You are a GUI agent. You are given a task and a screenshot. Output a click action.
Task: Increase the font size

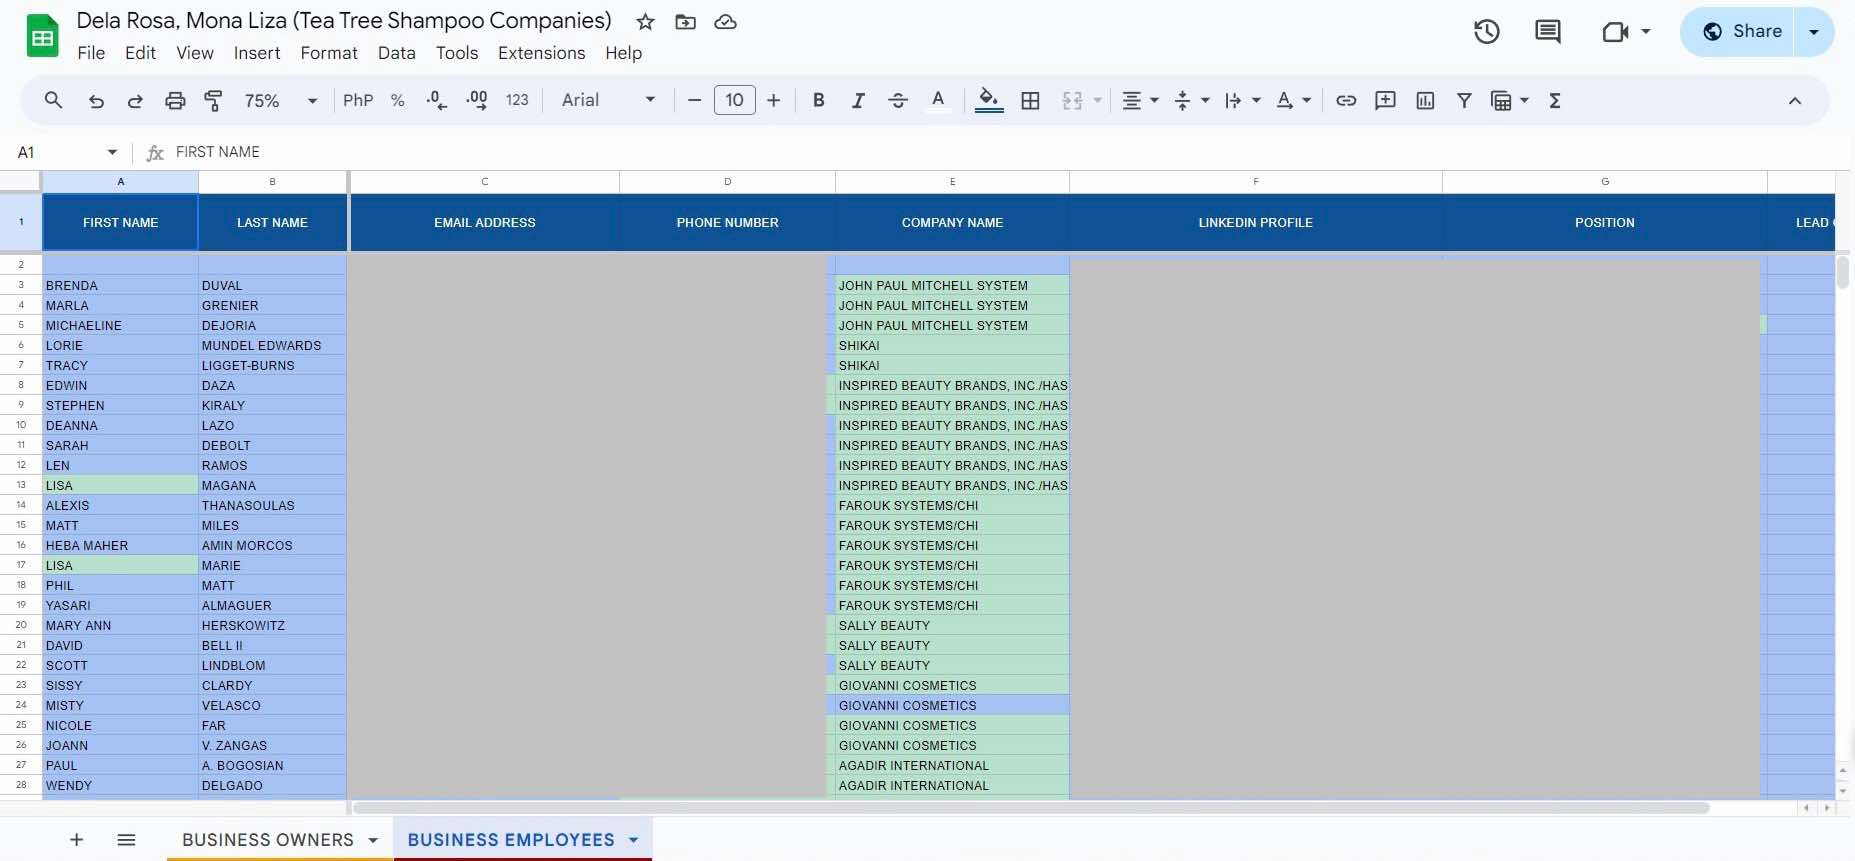coord(773,100)
